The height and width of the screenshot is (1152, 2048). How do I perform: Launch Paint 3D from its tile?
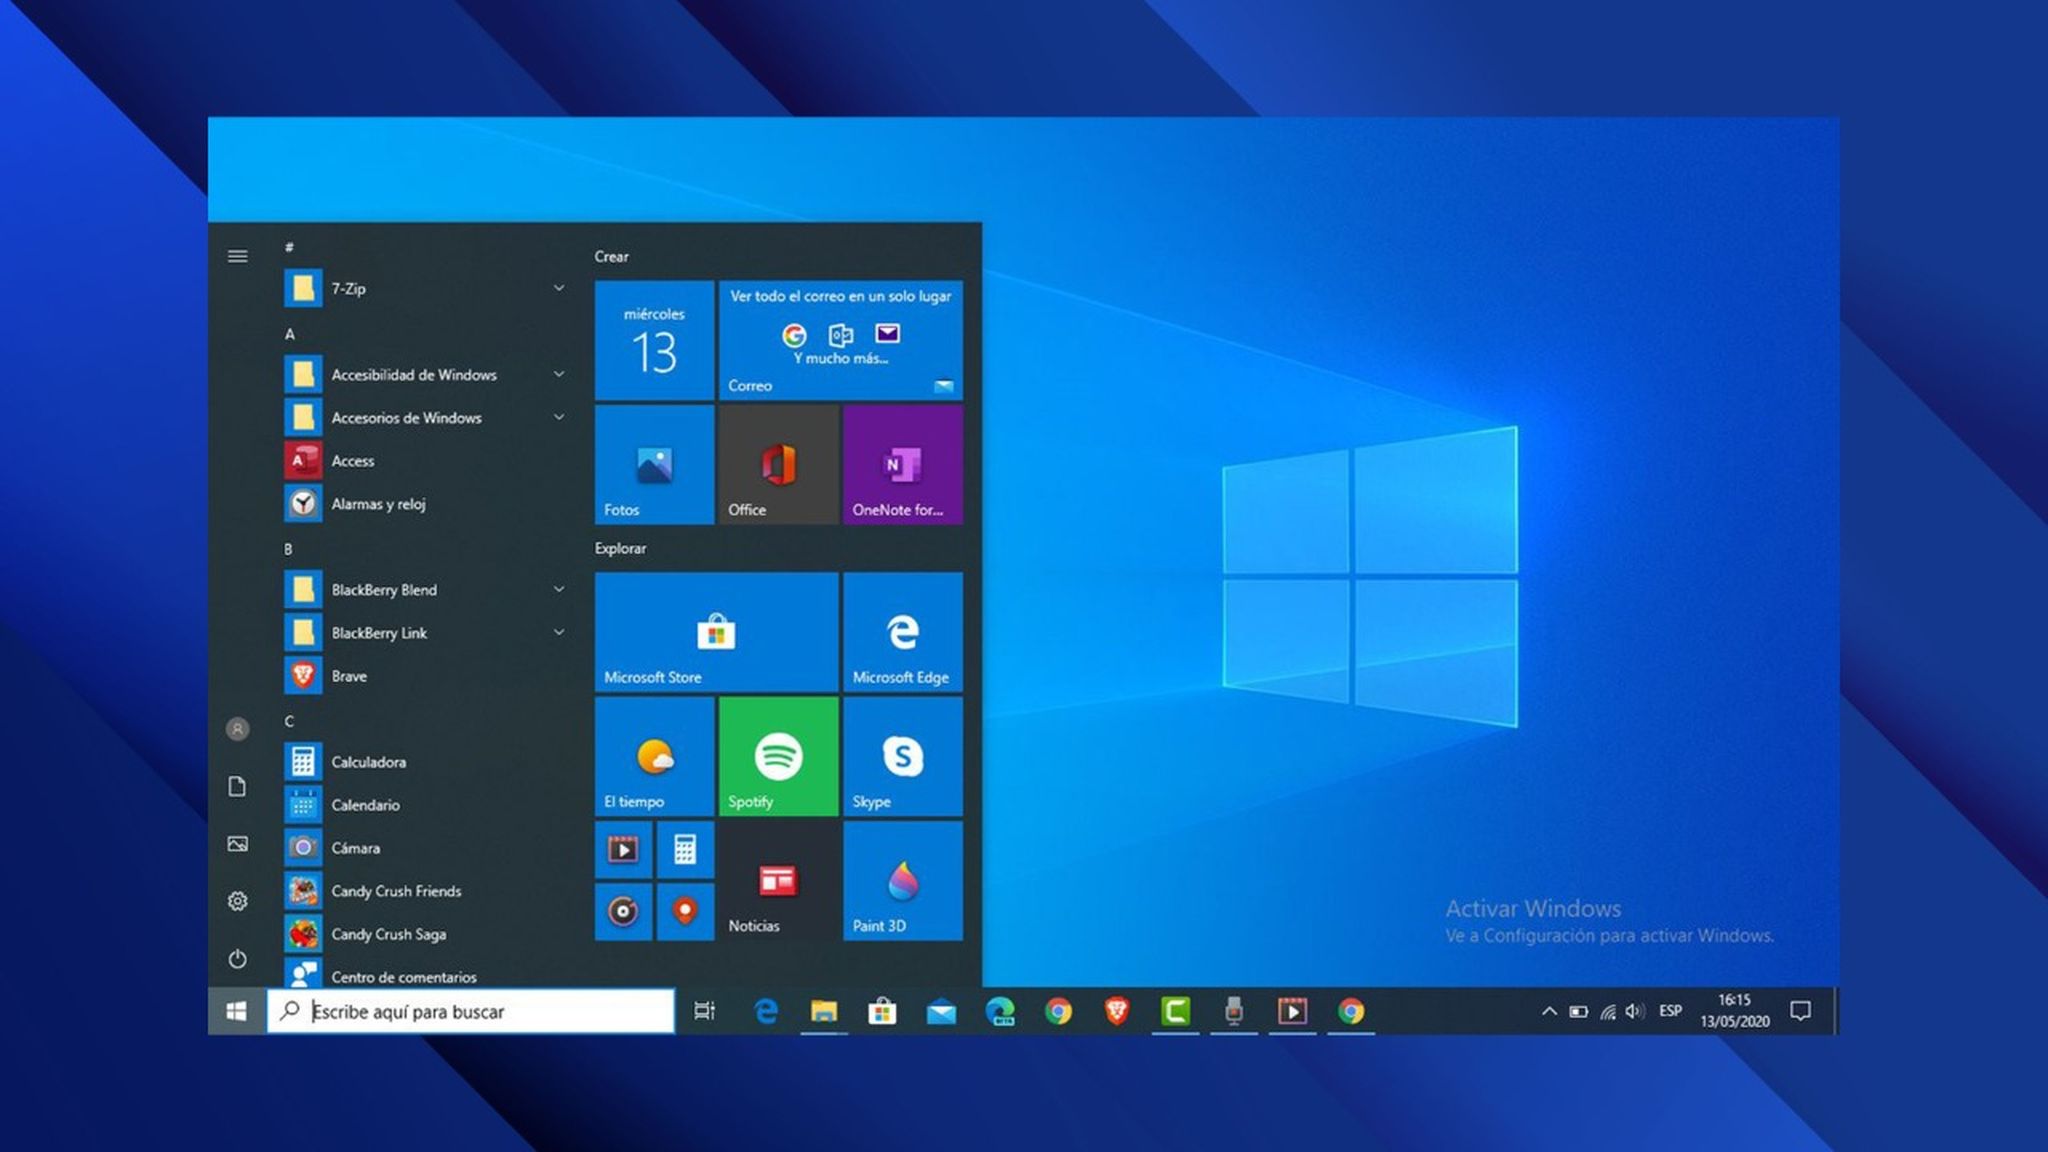(x=901, y=881)
